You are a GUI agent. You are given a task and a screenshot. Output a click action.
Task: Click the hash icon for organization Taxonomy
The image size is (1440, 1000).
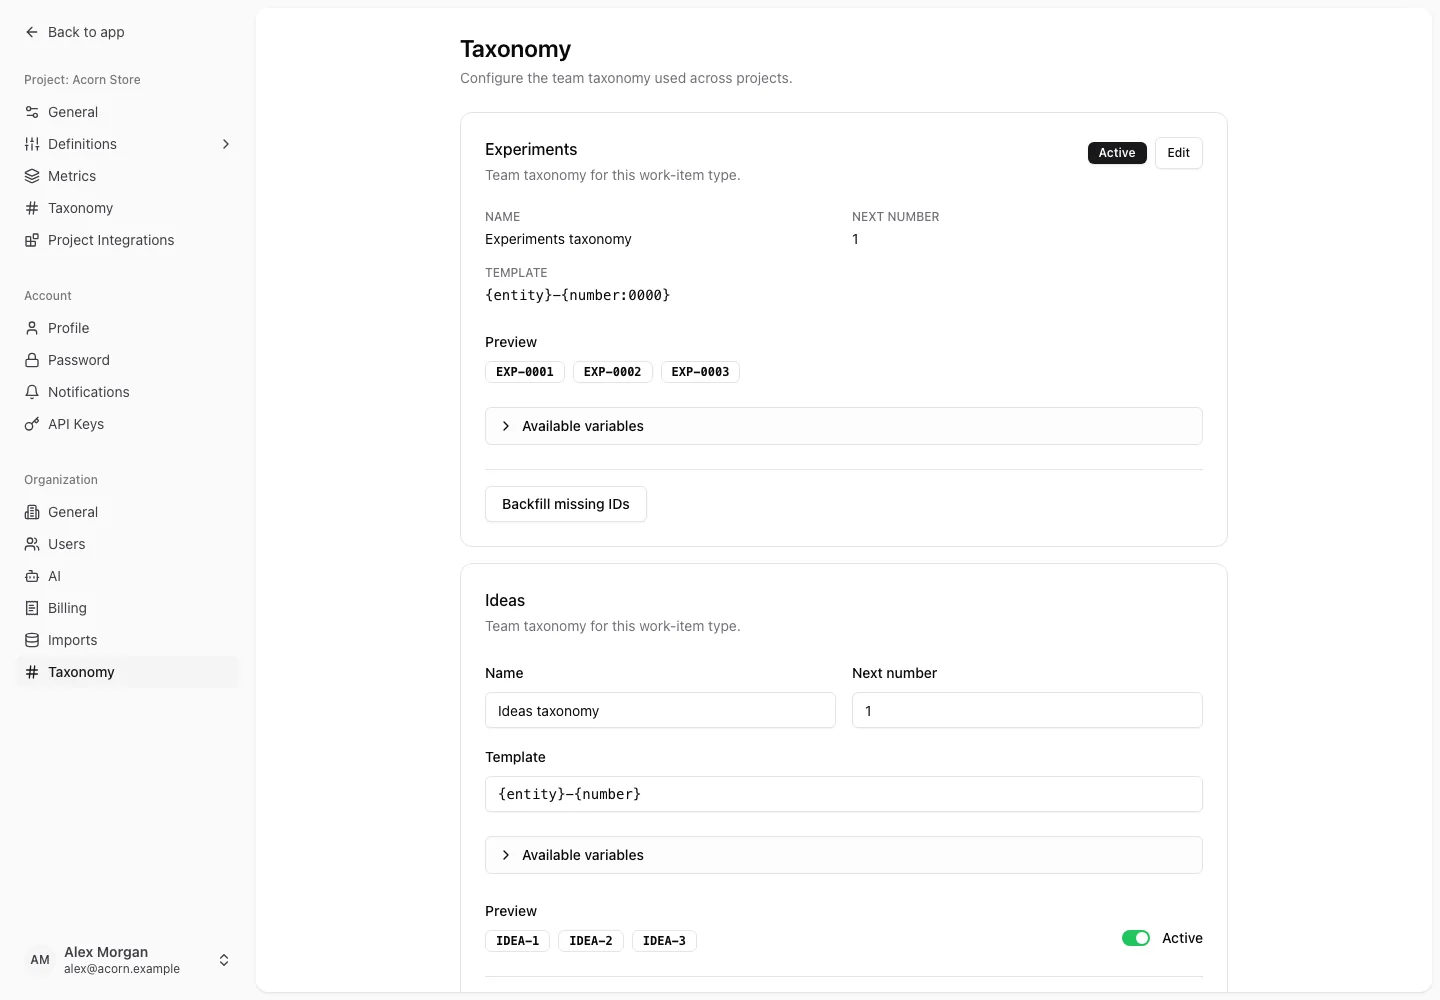[32, 672]
